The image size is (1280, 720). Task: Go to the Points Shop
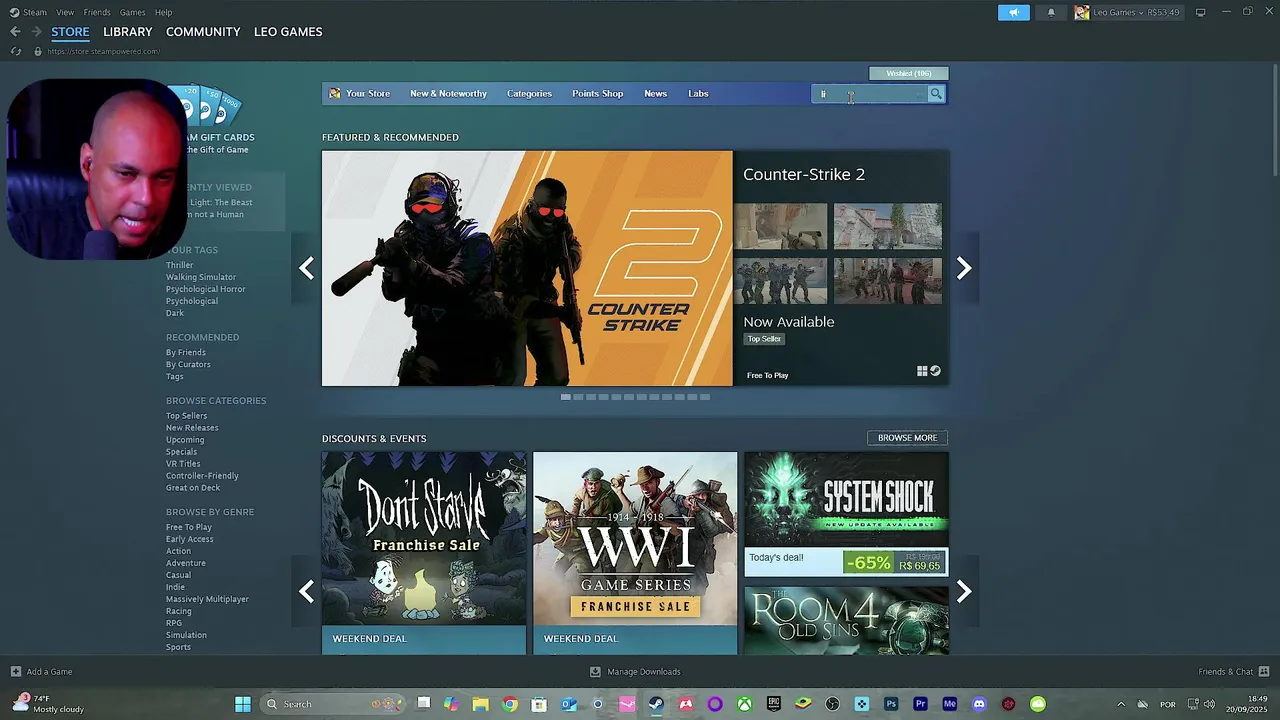597,94
